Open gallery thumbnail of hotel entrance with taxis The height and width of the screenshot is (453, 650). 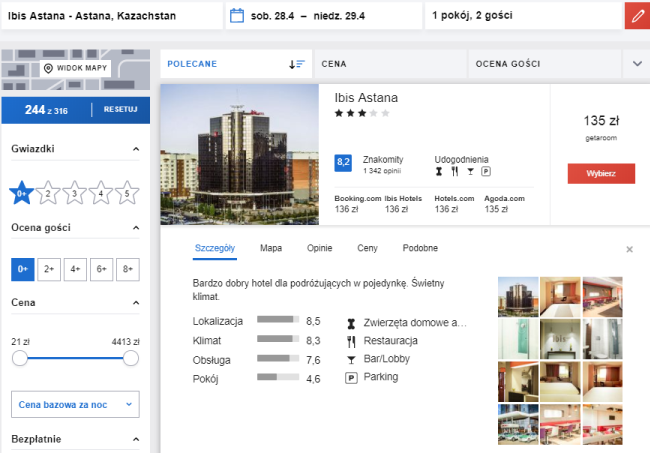click(518, 424)
